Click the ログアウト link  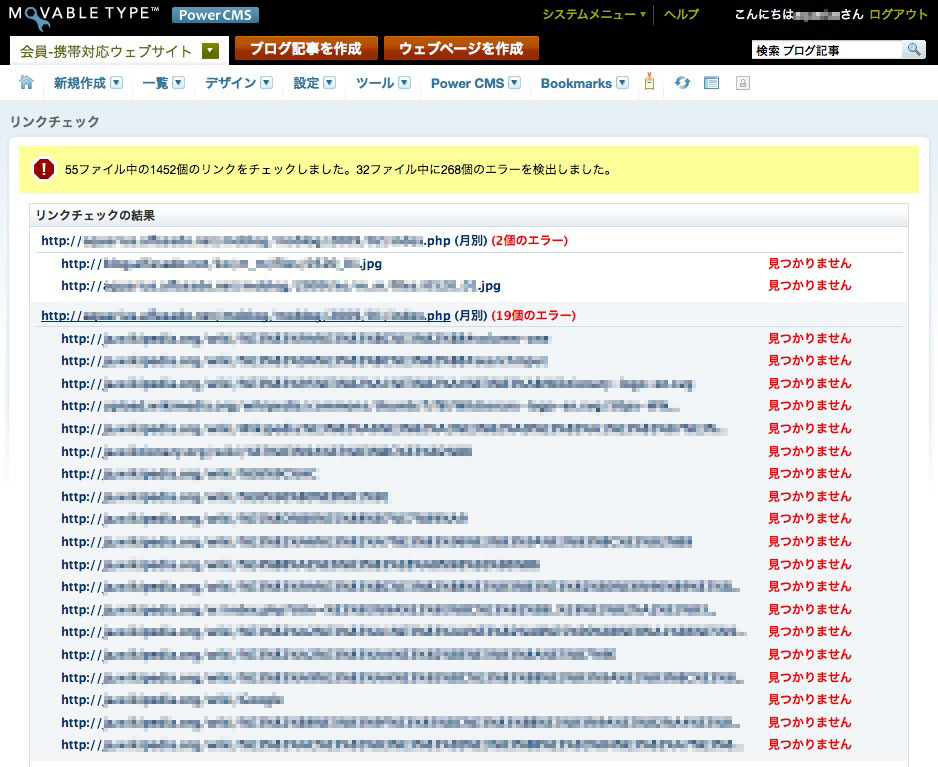[898, 14]
